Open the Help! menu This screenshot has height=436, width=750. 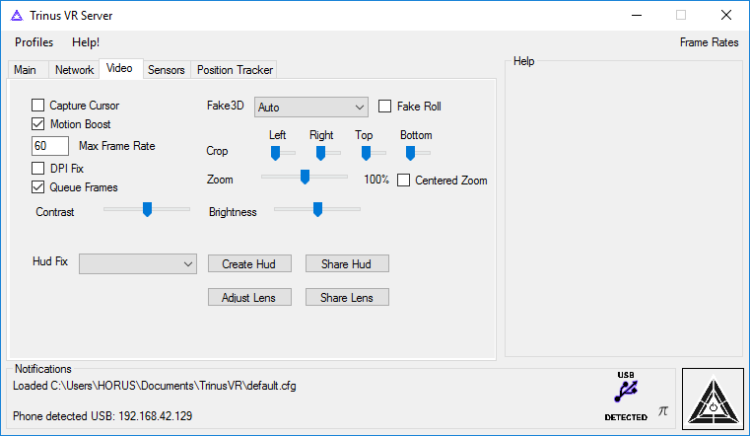click(x=86, y=42)
